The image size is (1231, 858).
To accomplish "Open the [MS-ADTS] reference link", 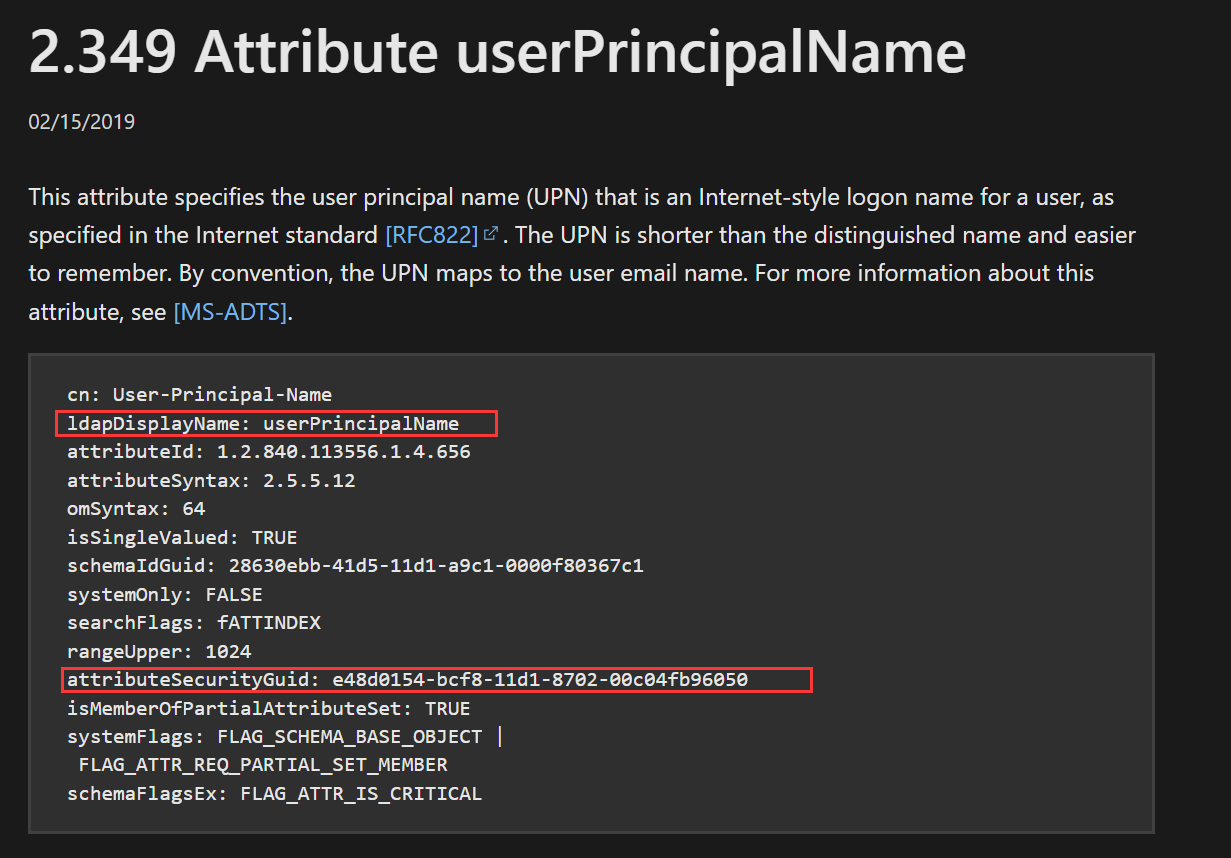I will tap(230, 312).
